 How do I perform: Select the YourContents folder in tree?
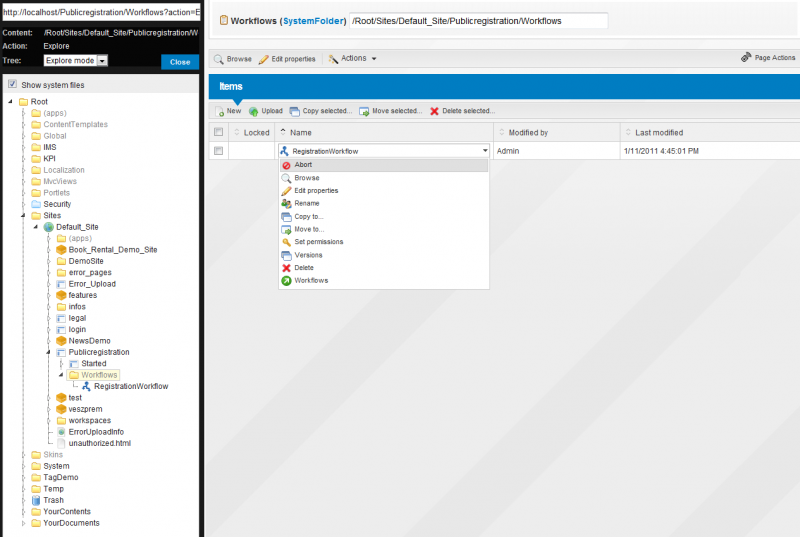point(67,512)
